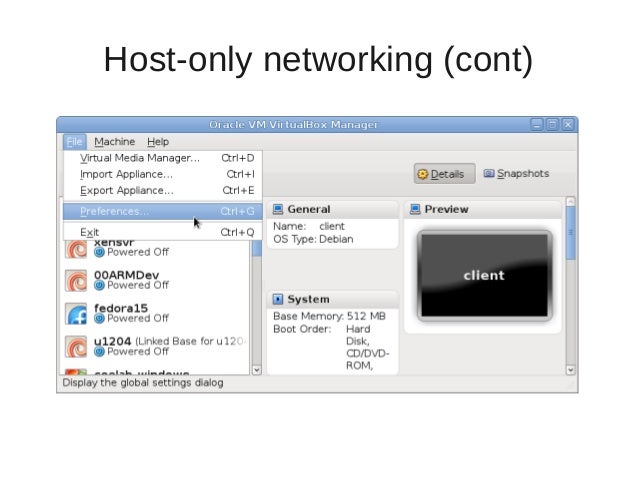Open the File menu

coord(74,142)
